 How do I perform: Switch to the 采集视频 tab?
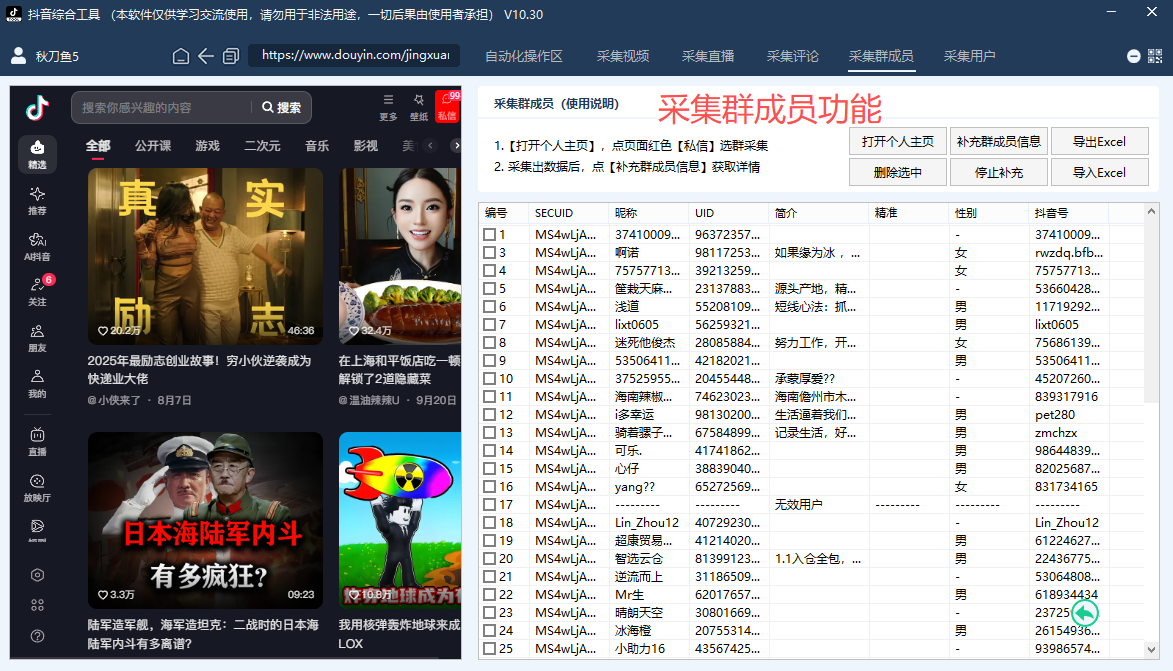point(623,56)
